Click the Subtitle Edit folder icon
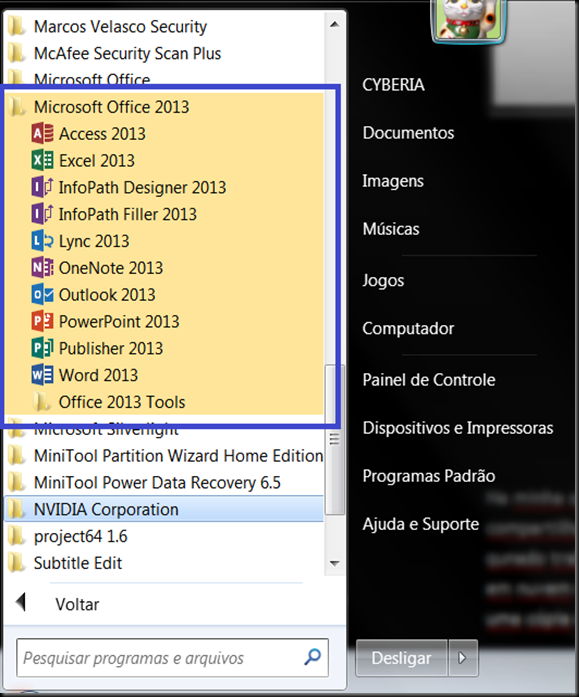579x697 pixels. (17, 563)
